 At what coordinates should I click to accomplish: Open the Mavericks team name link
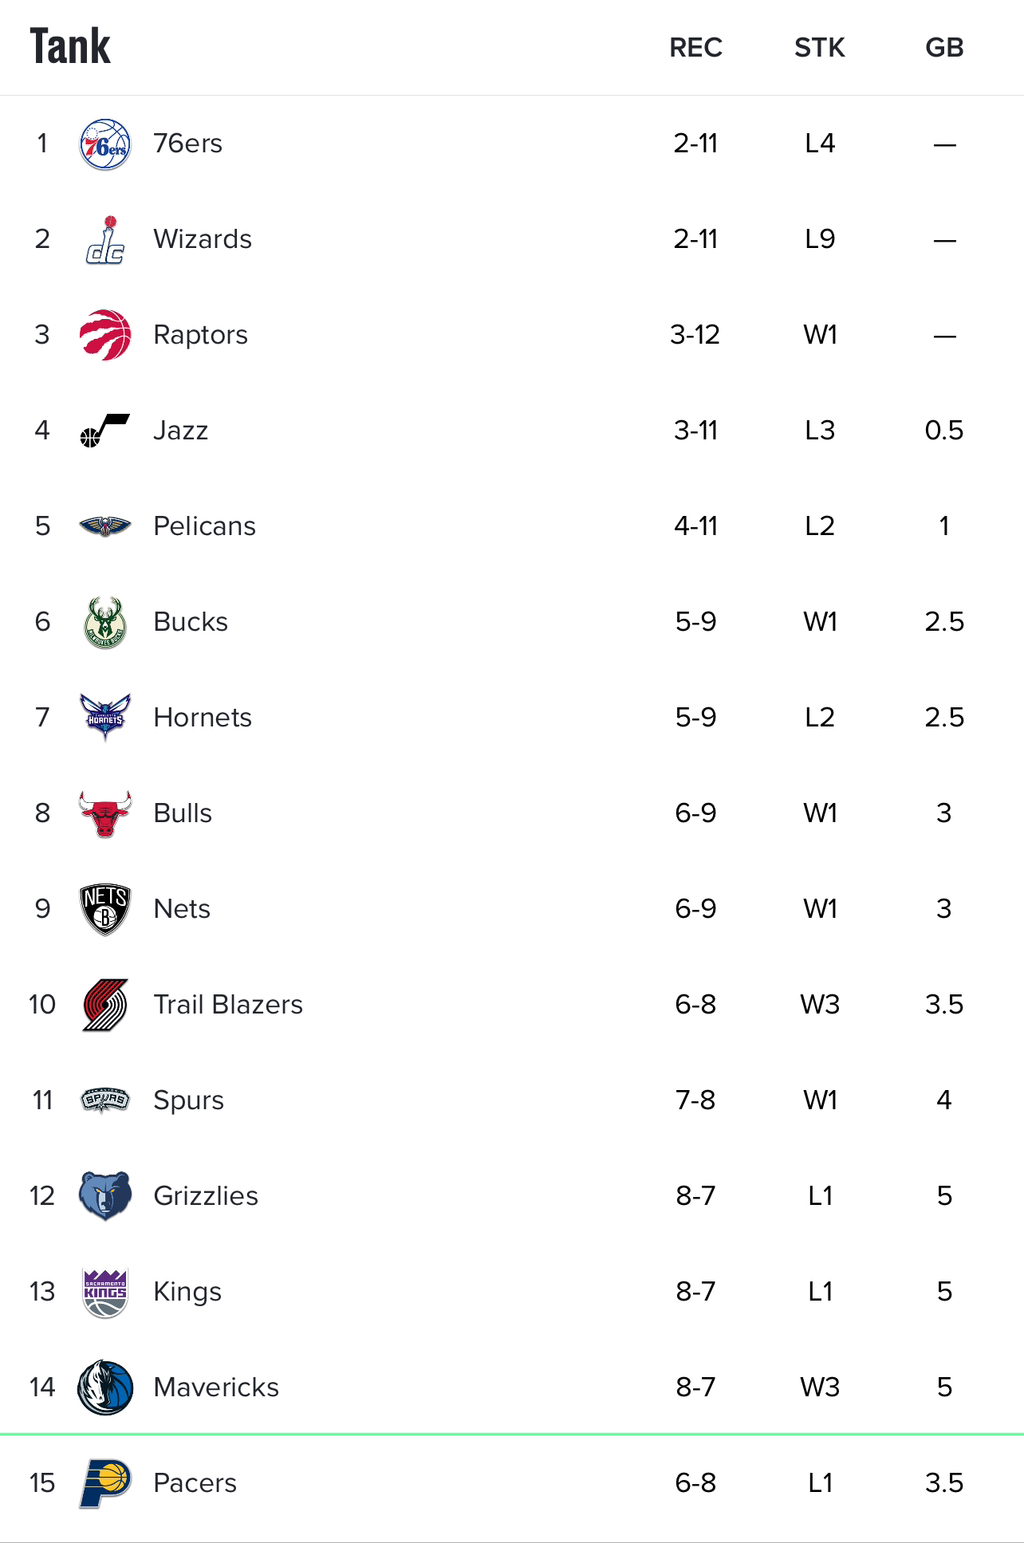(x=216, y=1387)
